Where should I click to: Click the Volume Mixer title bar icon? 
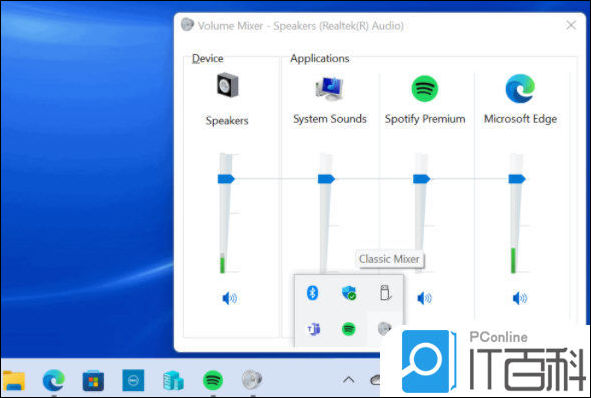(187, 24)
